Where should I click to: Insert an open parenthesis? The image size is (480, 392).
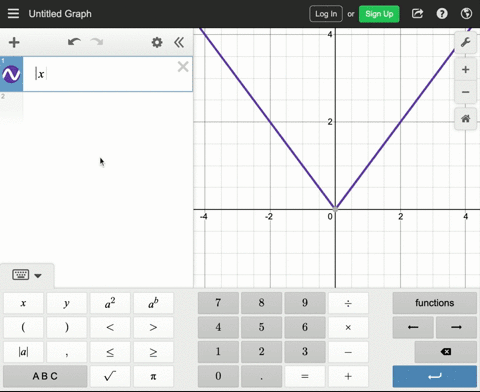tap(23, 327)
